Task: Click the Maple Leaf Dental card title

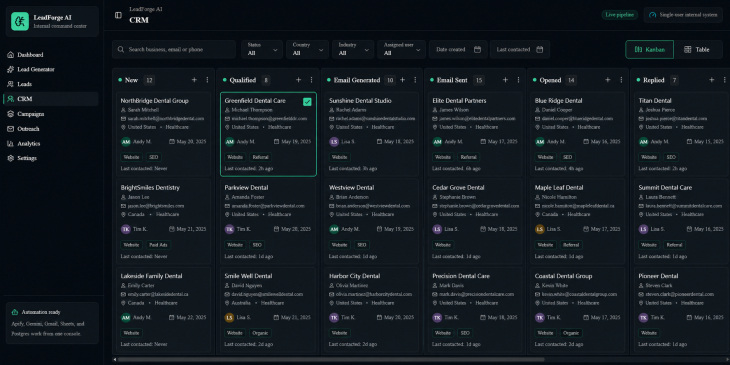Action: pos(559,188)
